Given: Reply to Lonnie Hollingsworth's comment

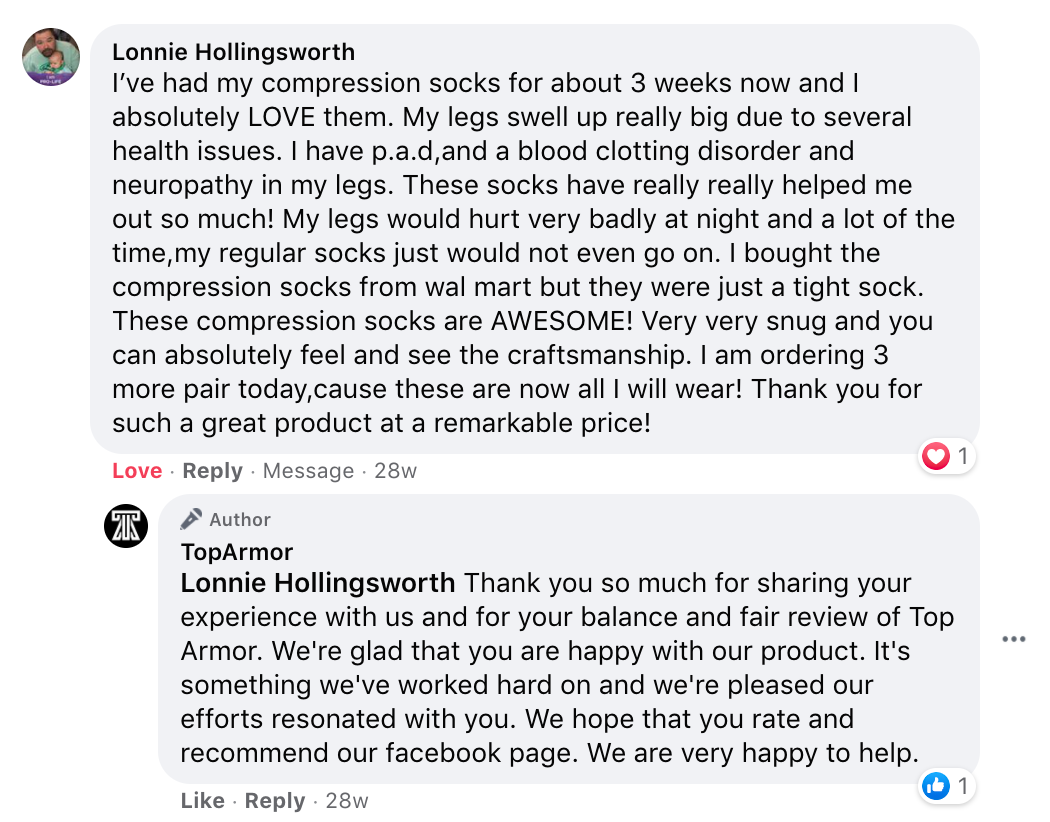Looking at the screenshot, I should (212, 471).
